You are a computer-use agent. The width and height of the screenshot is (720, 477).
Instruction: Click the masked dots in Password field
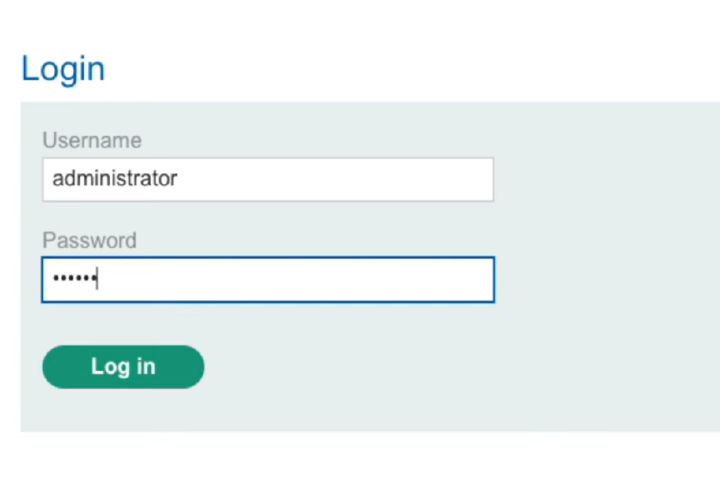[73, 279]
